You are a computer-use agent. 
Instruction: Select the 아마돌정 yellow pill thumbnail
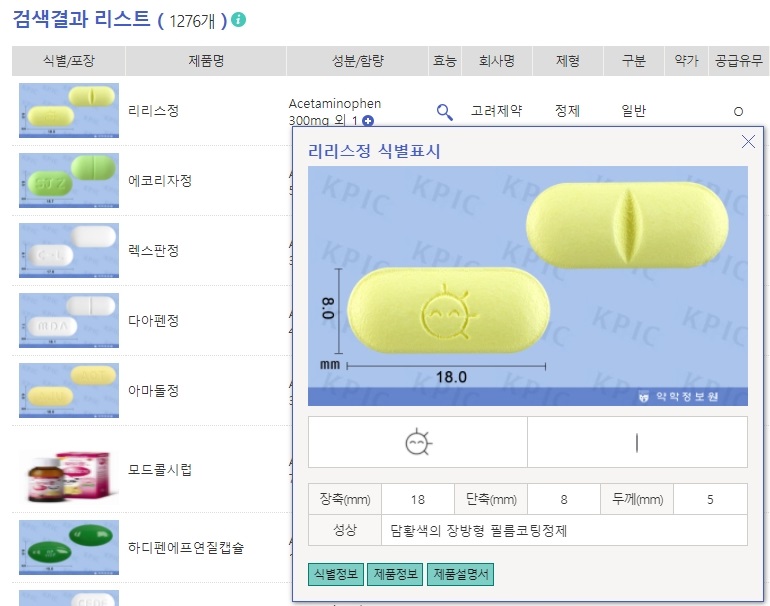tap(69, 390)
